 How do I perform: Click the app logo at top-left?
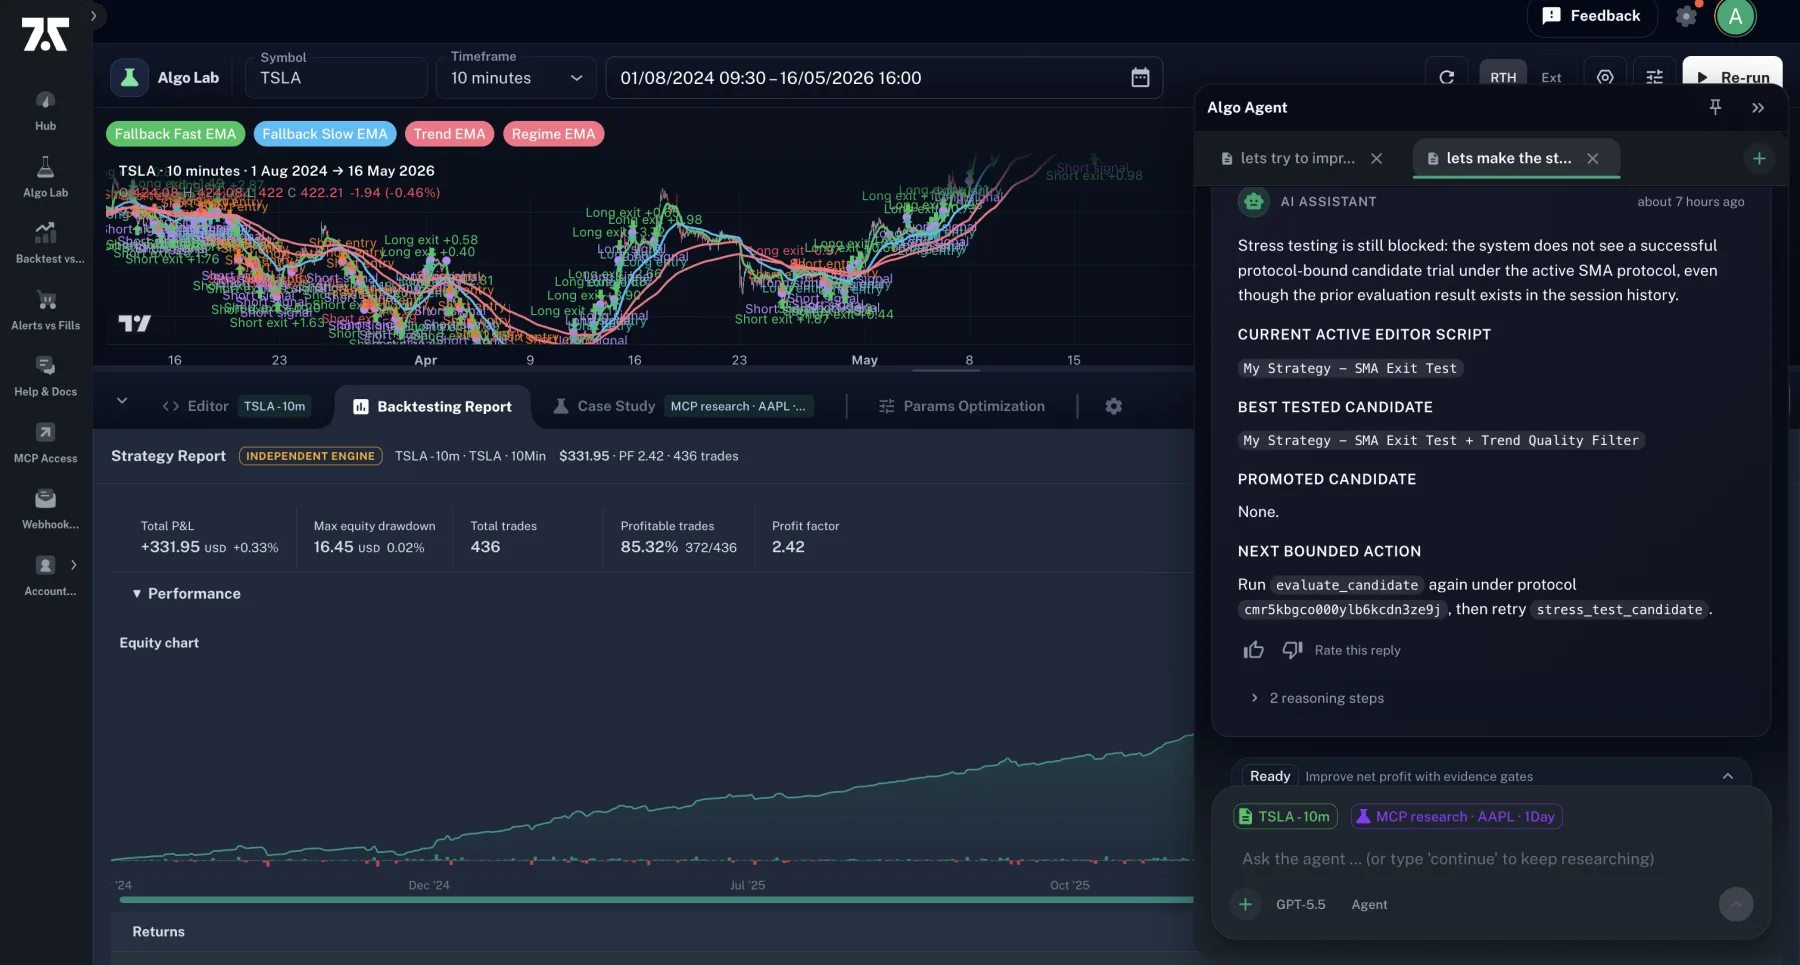pyautogui.click(x=45, y=34)
